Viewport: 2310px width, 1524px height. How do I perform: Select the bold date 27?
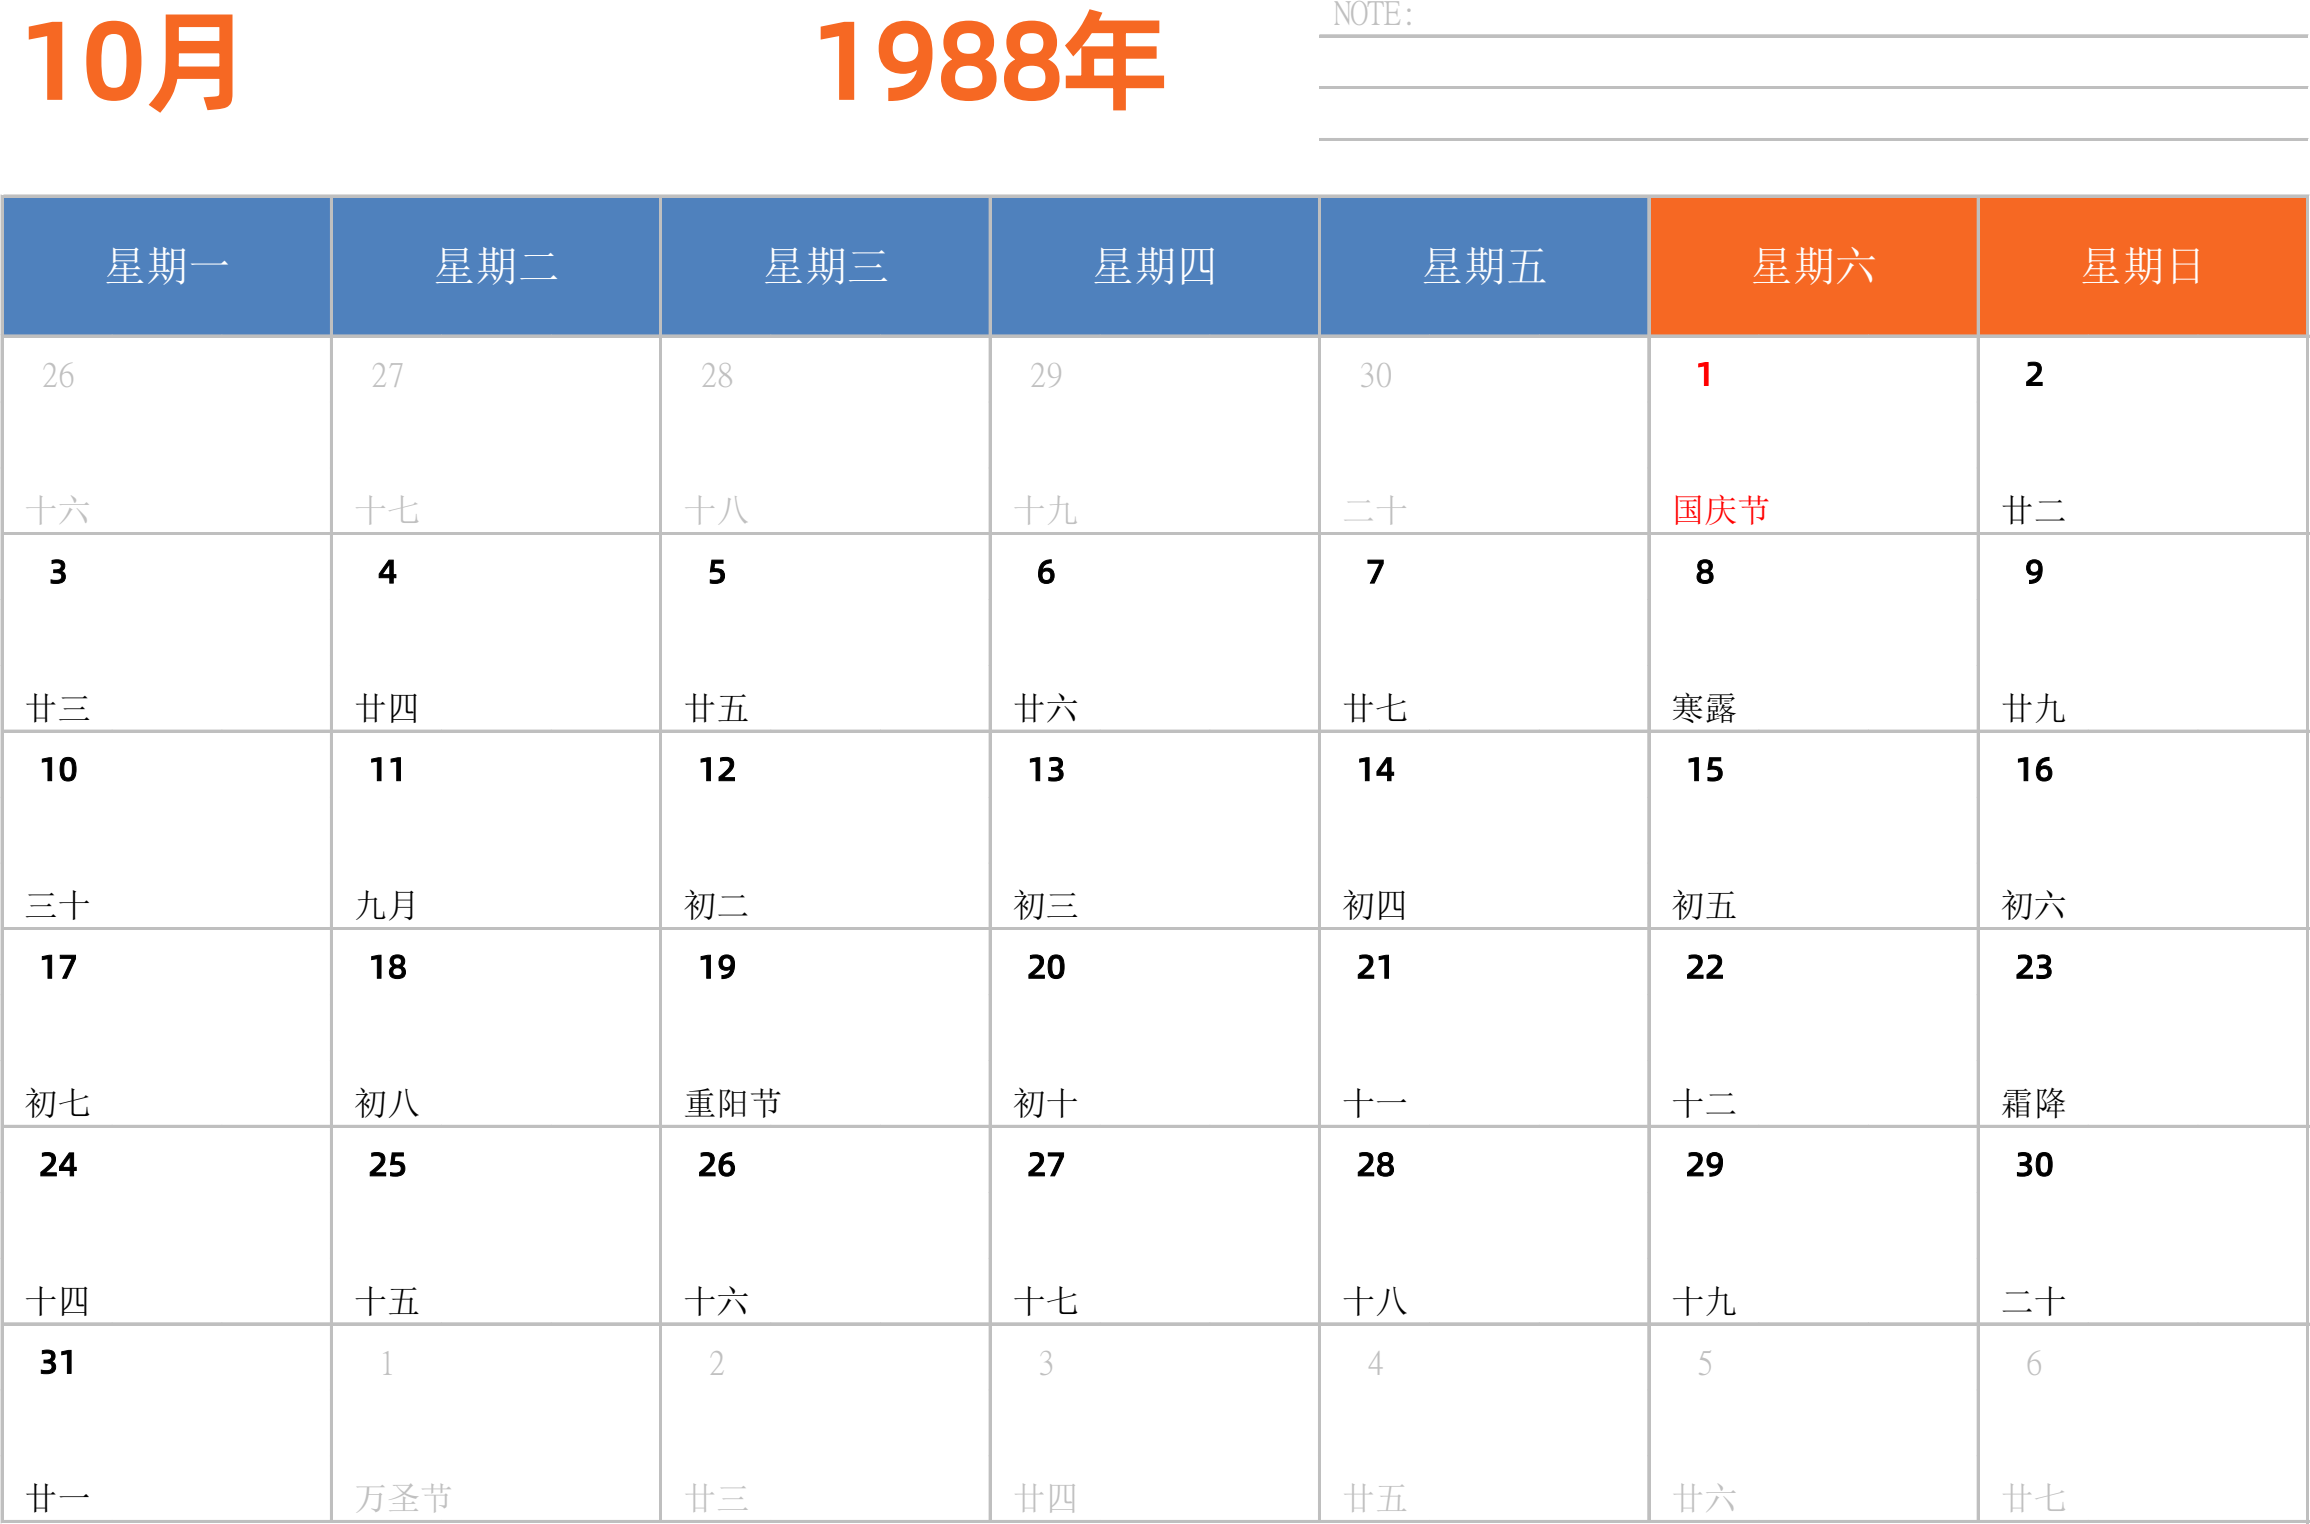[x=1046, y=1165]
